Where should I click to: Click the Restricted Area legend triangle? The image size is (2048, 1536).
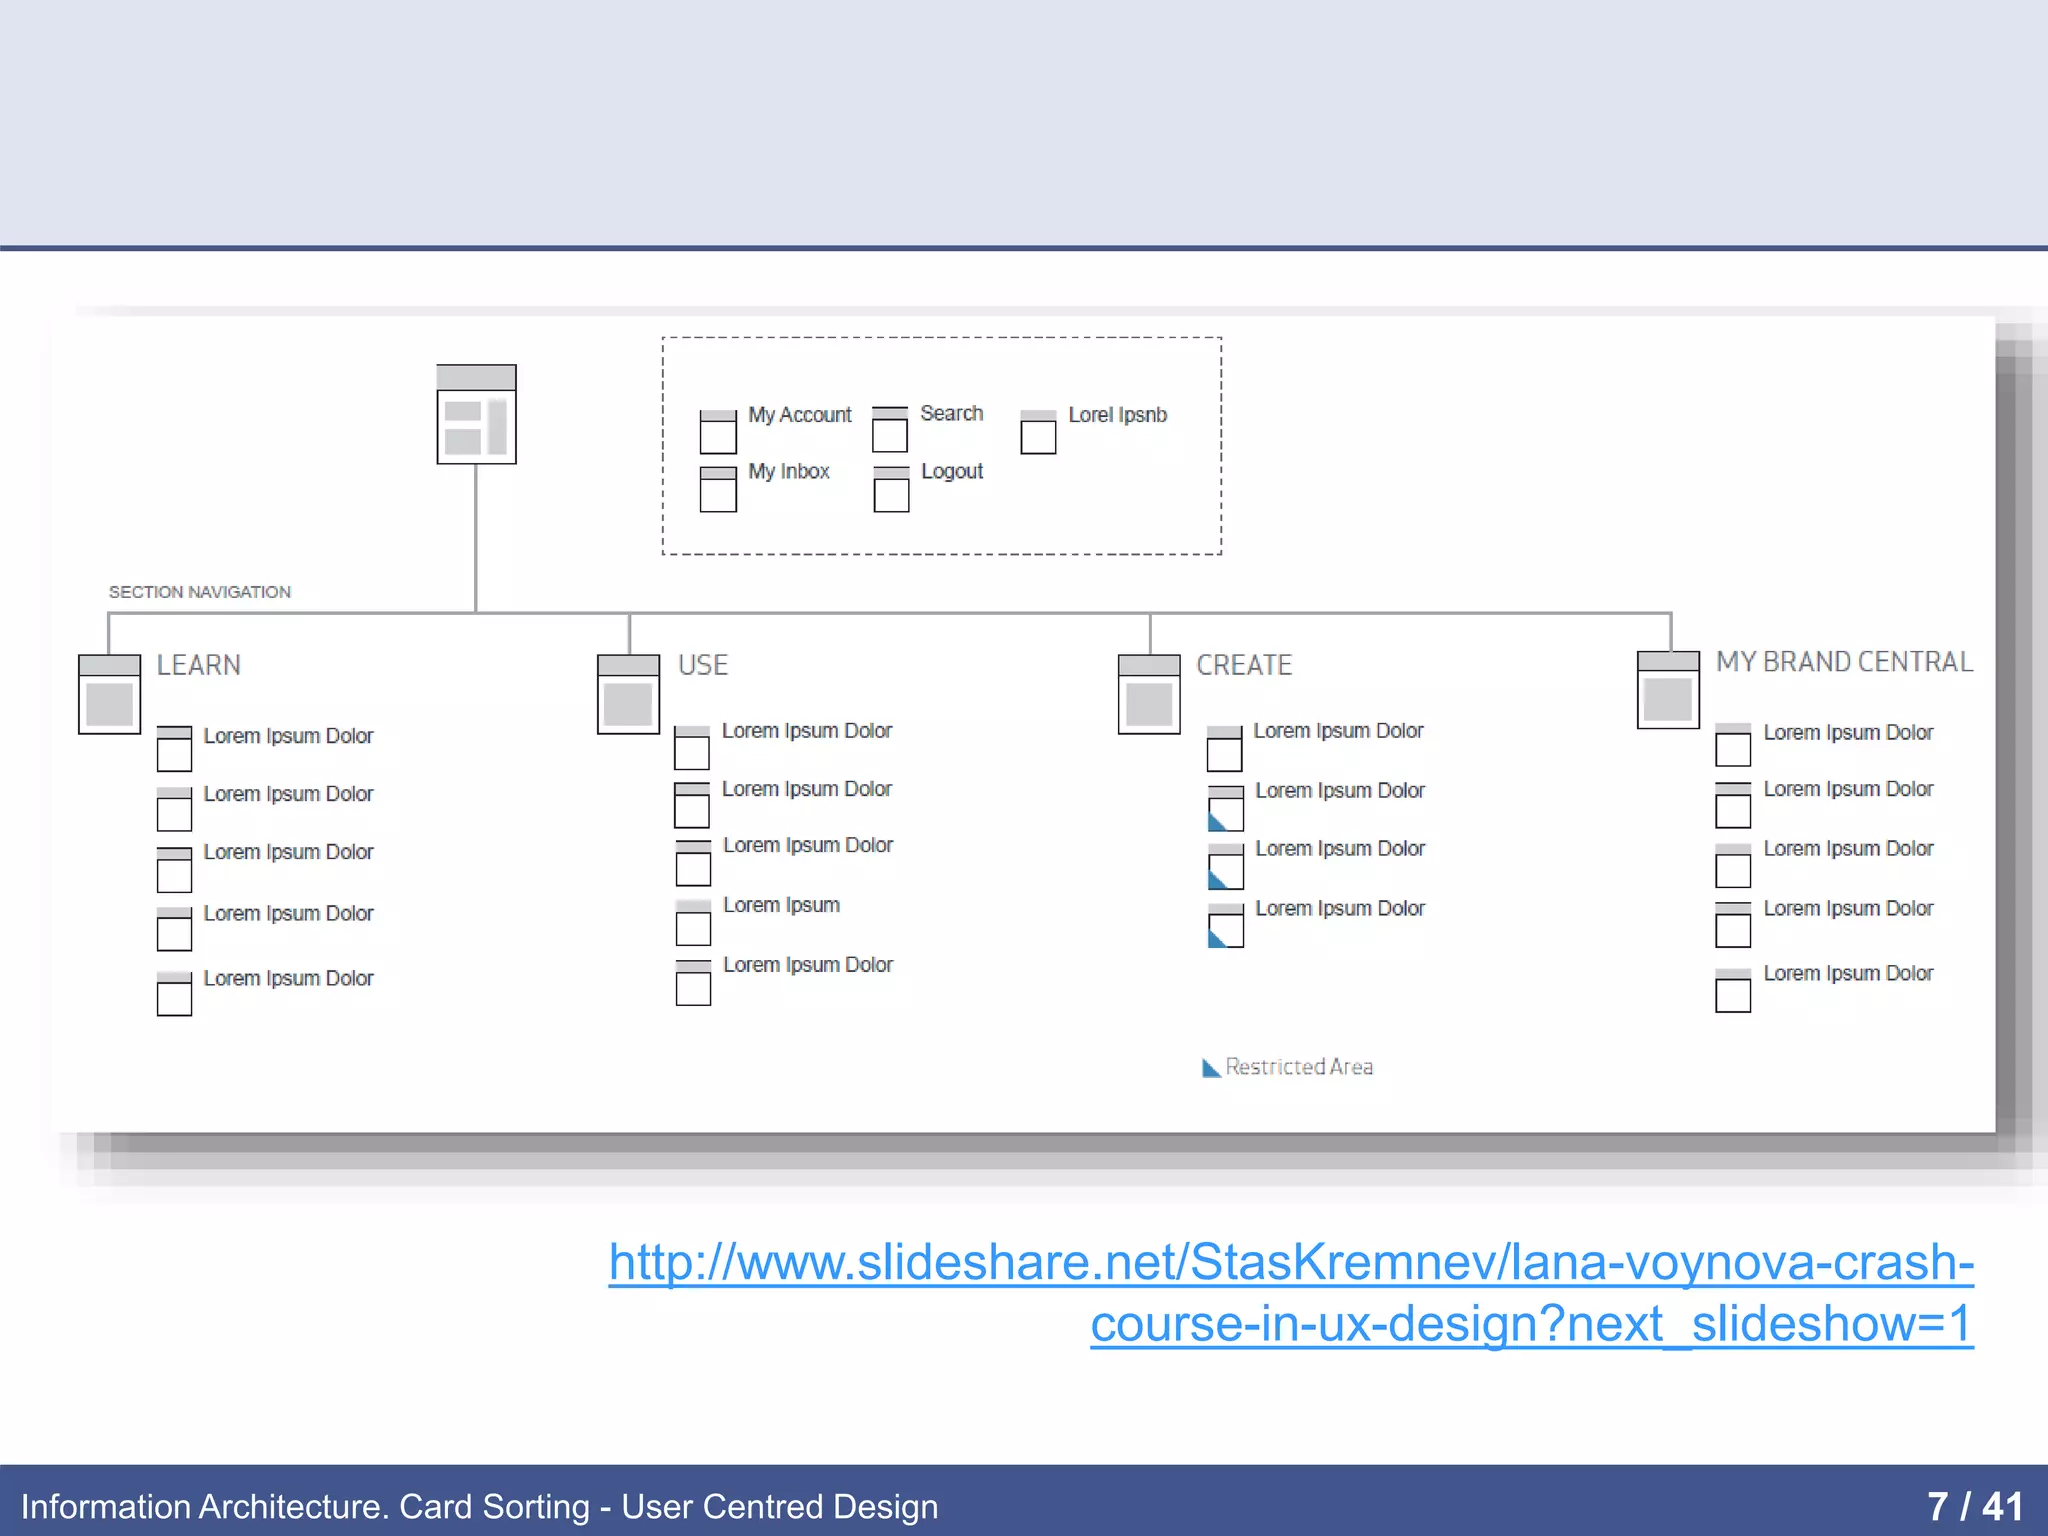pos(1210,1068)
